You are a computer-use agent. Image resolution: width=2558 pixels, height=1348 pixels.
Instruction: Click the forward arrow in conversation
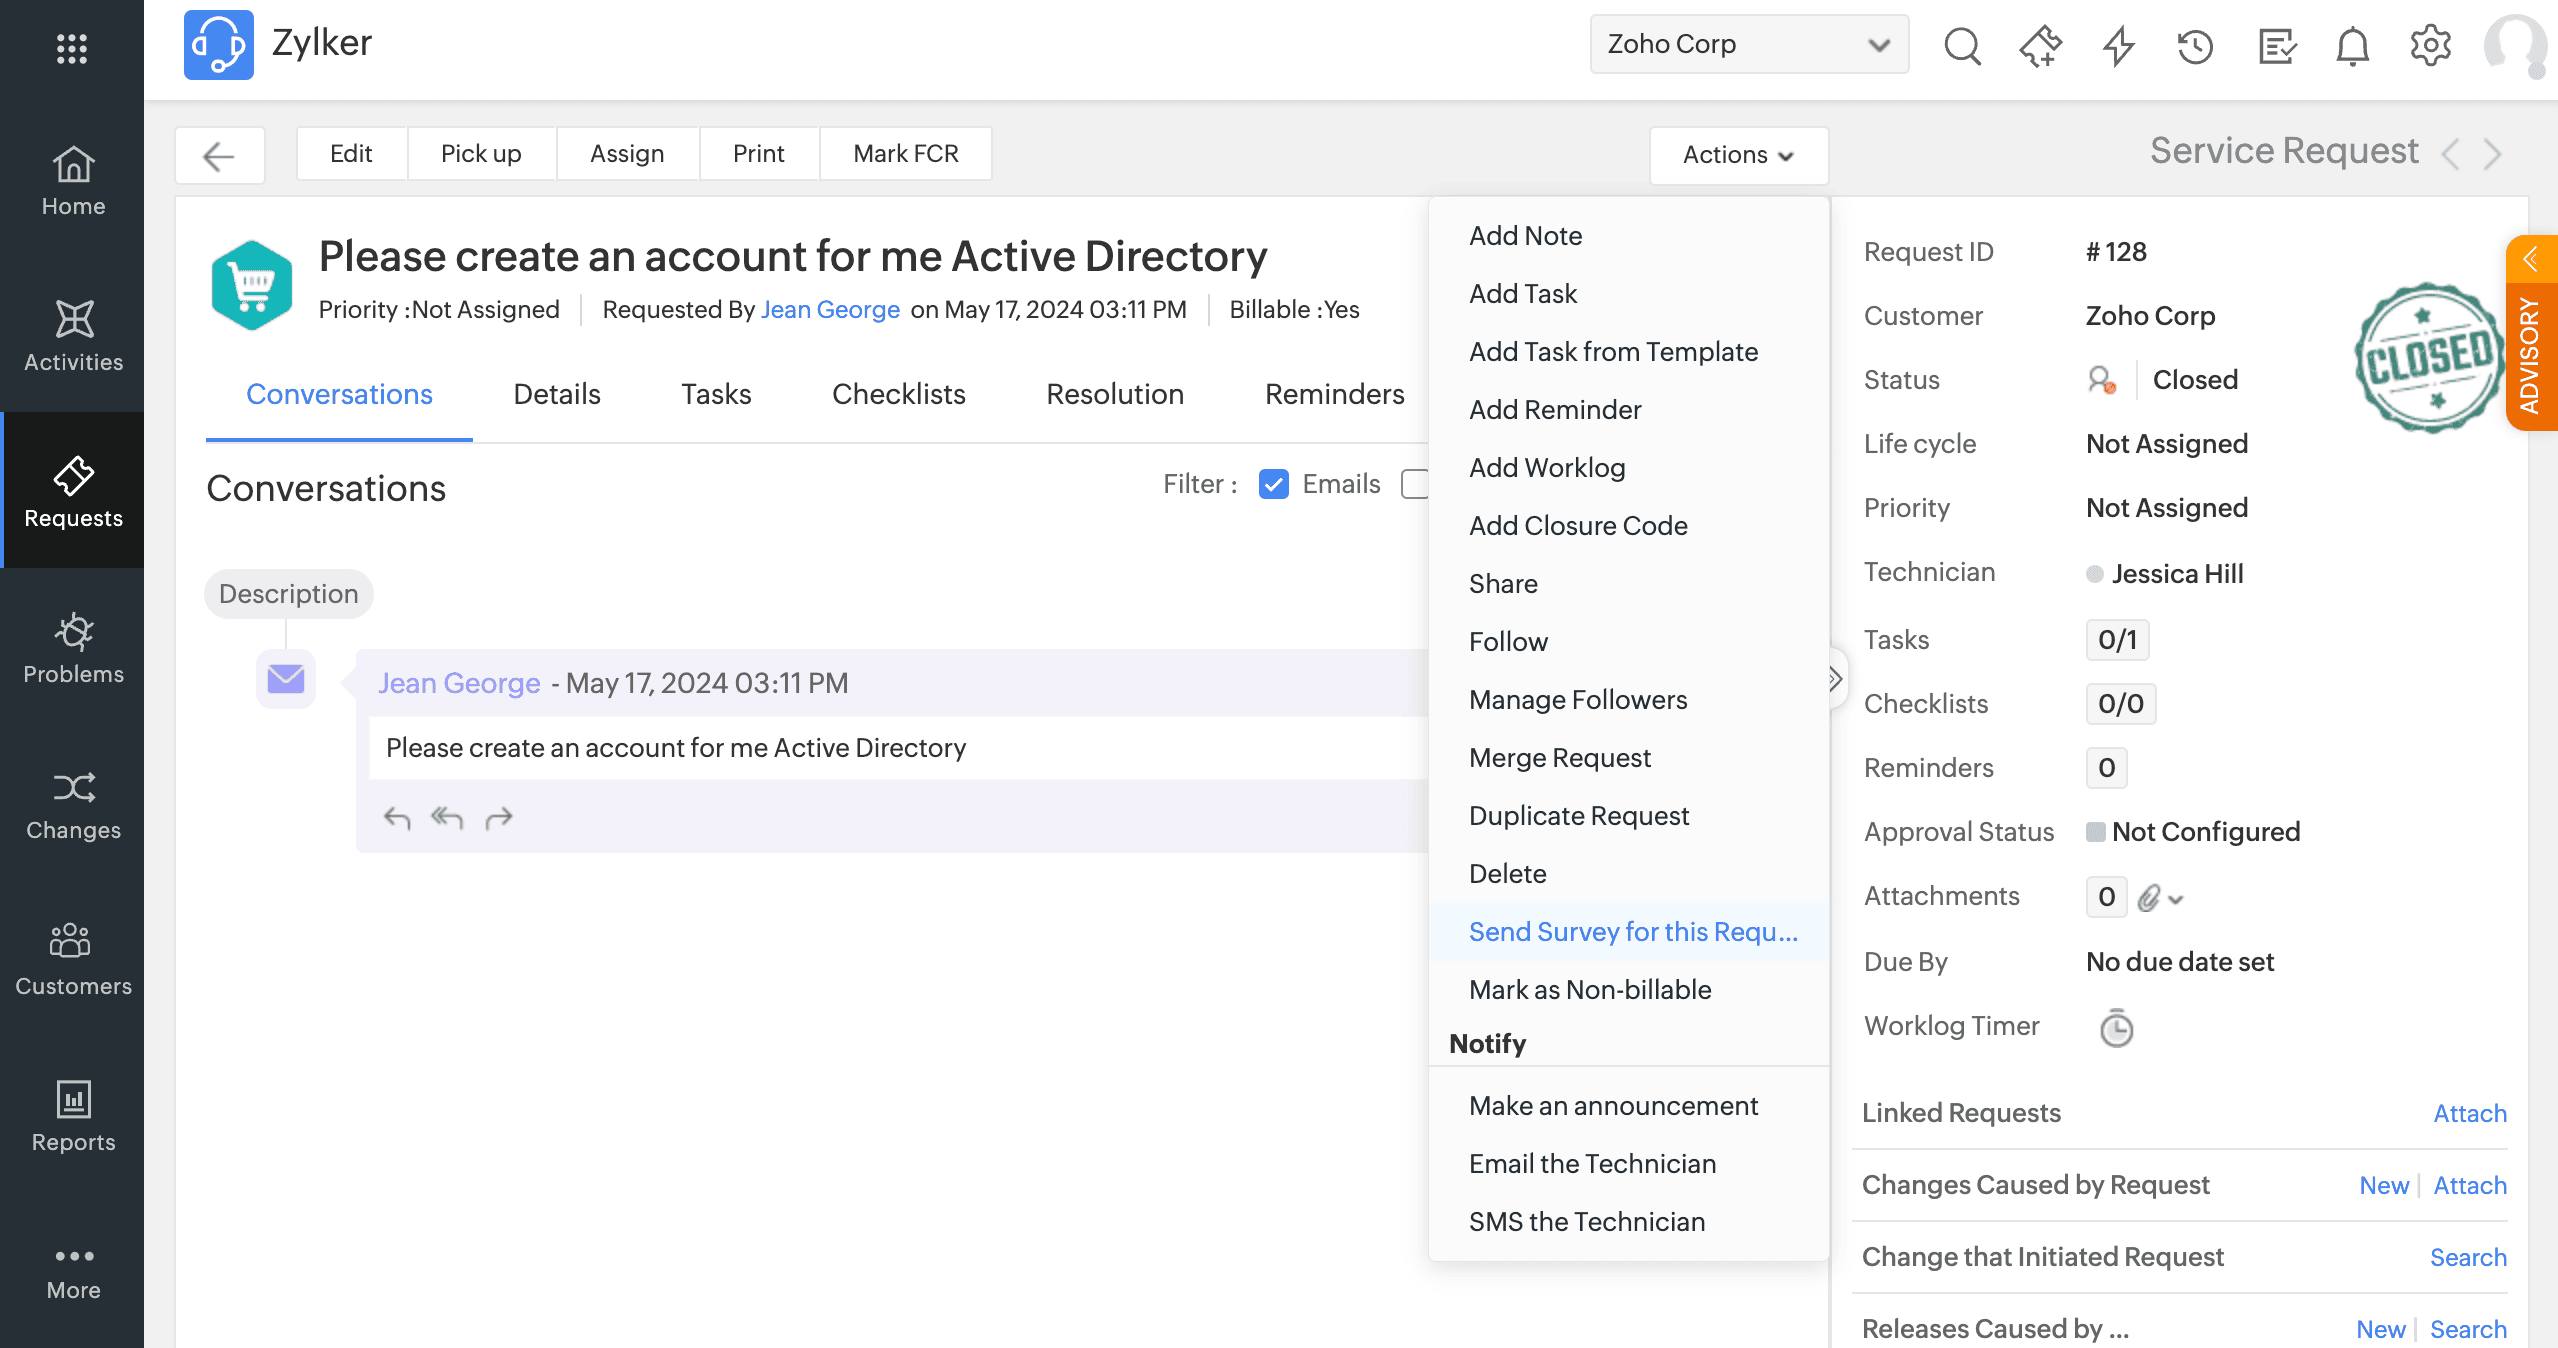click(x=499, y=818)
